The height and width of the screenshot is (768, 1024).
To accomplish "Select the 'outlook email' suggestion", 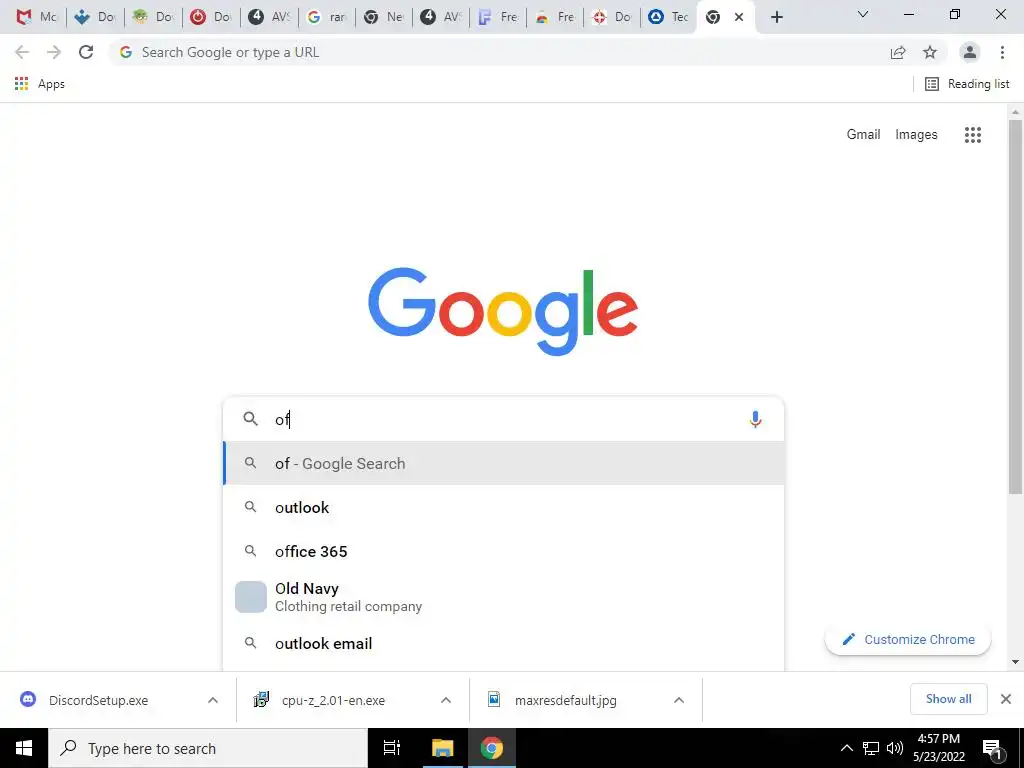I will coord(504,643).
